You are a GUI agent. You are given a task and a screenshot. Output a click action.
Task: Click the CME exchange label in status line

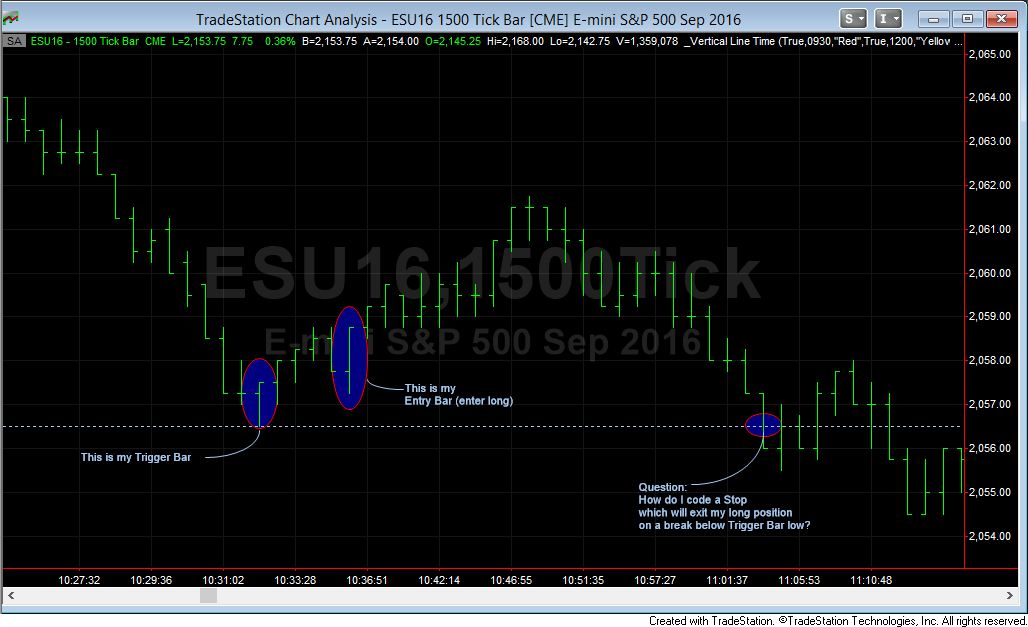155,41
